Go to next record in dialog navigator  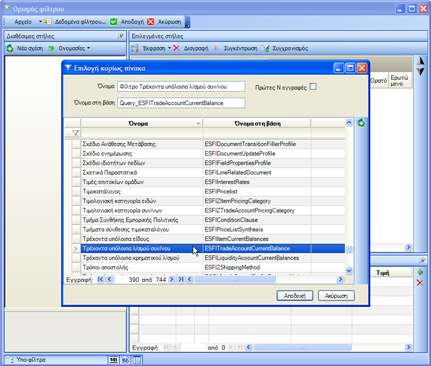[172, 279]
